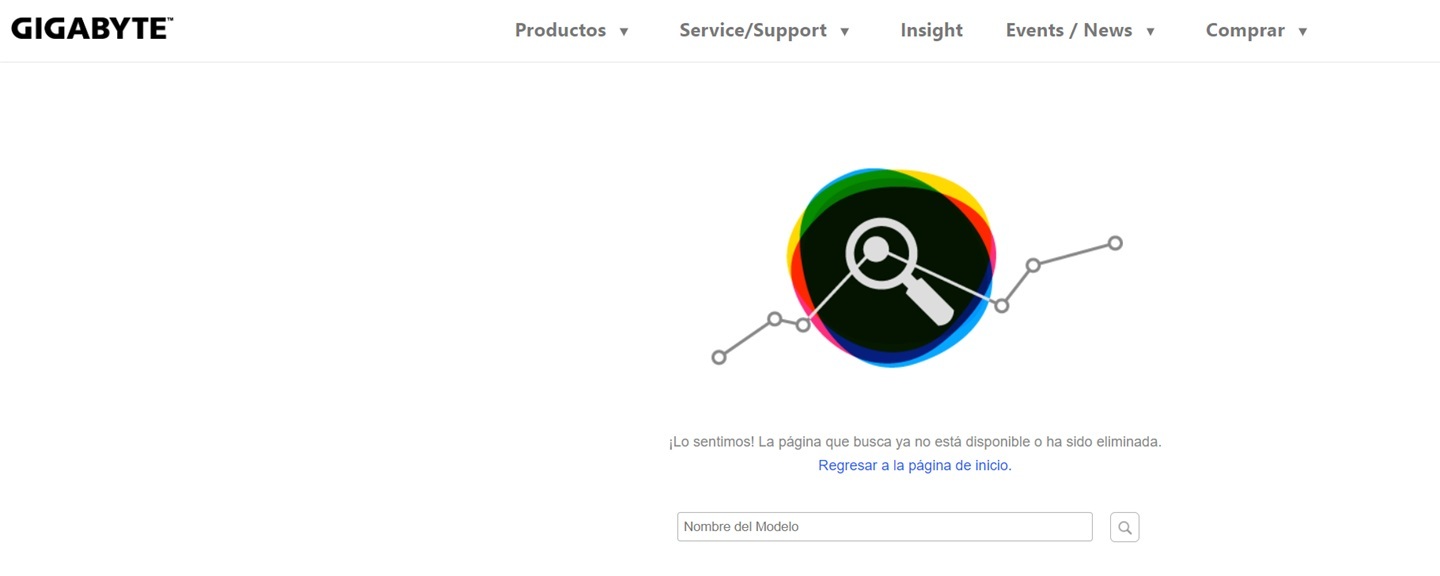The image size is (1440, 576).
Task: Open the Comprar menu
Action: [1245, 30]
